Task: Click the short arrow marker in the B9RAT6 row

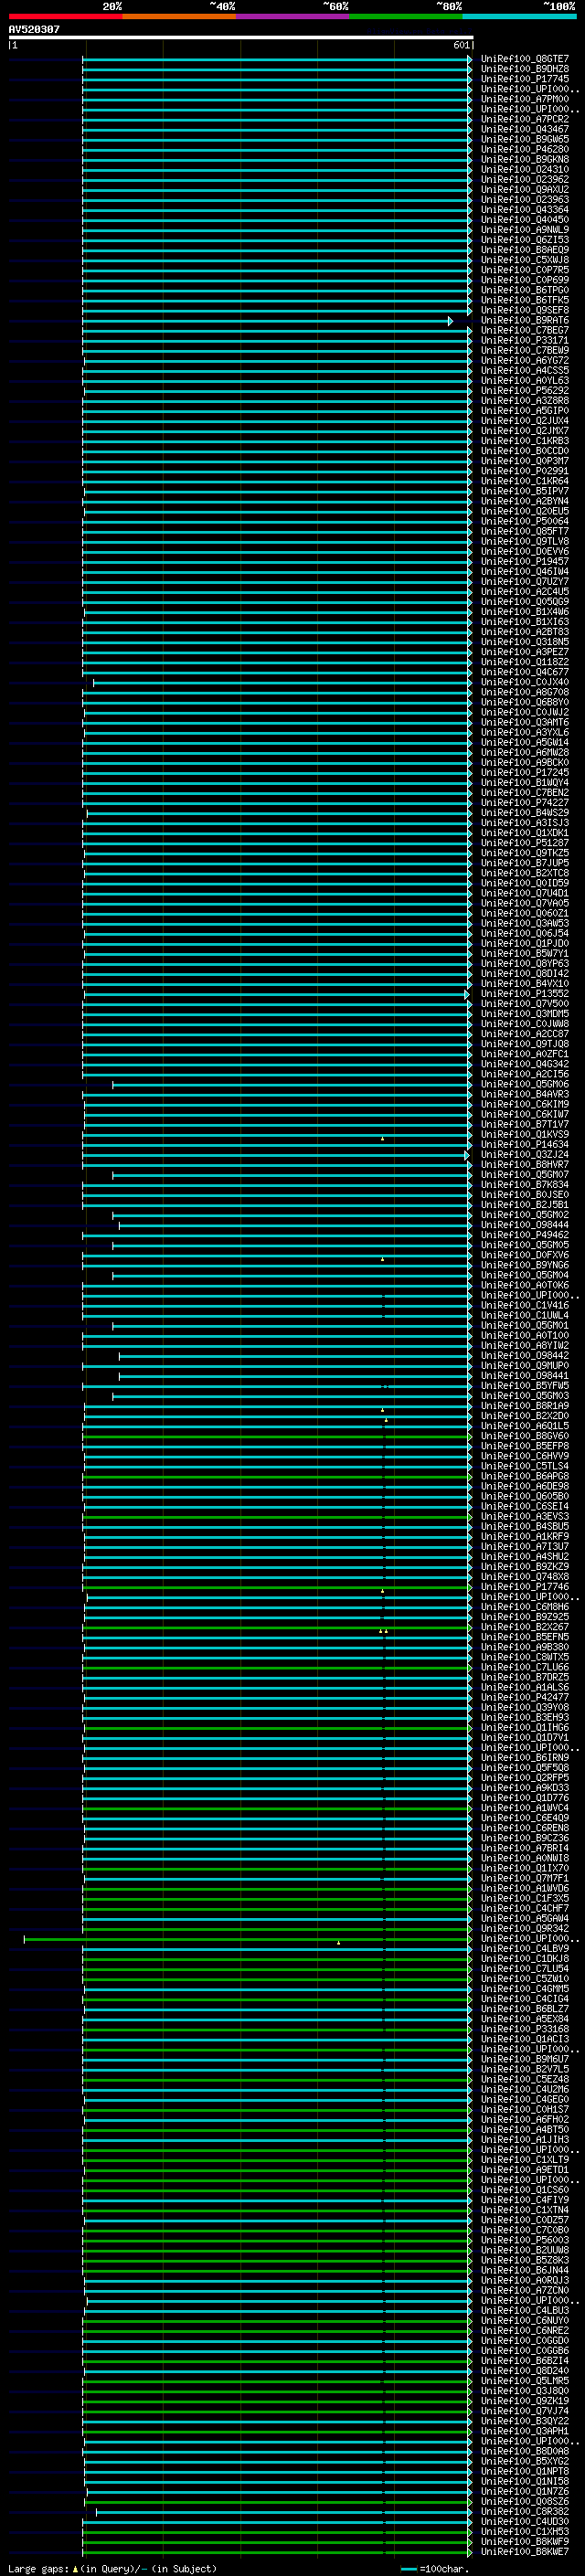Action: 450,321
